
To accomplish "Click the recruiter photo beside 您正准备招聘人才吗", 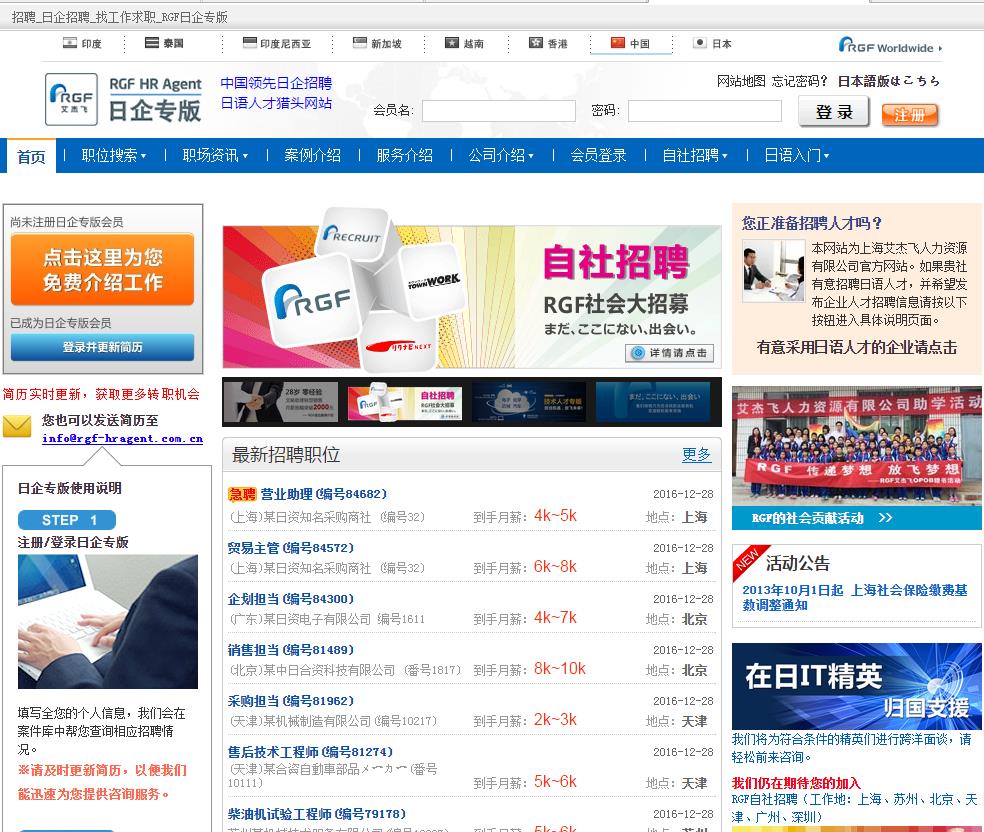I will tap(773, 270).
